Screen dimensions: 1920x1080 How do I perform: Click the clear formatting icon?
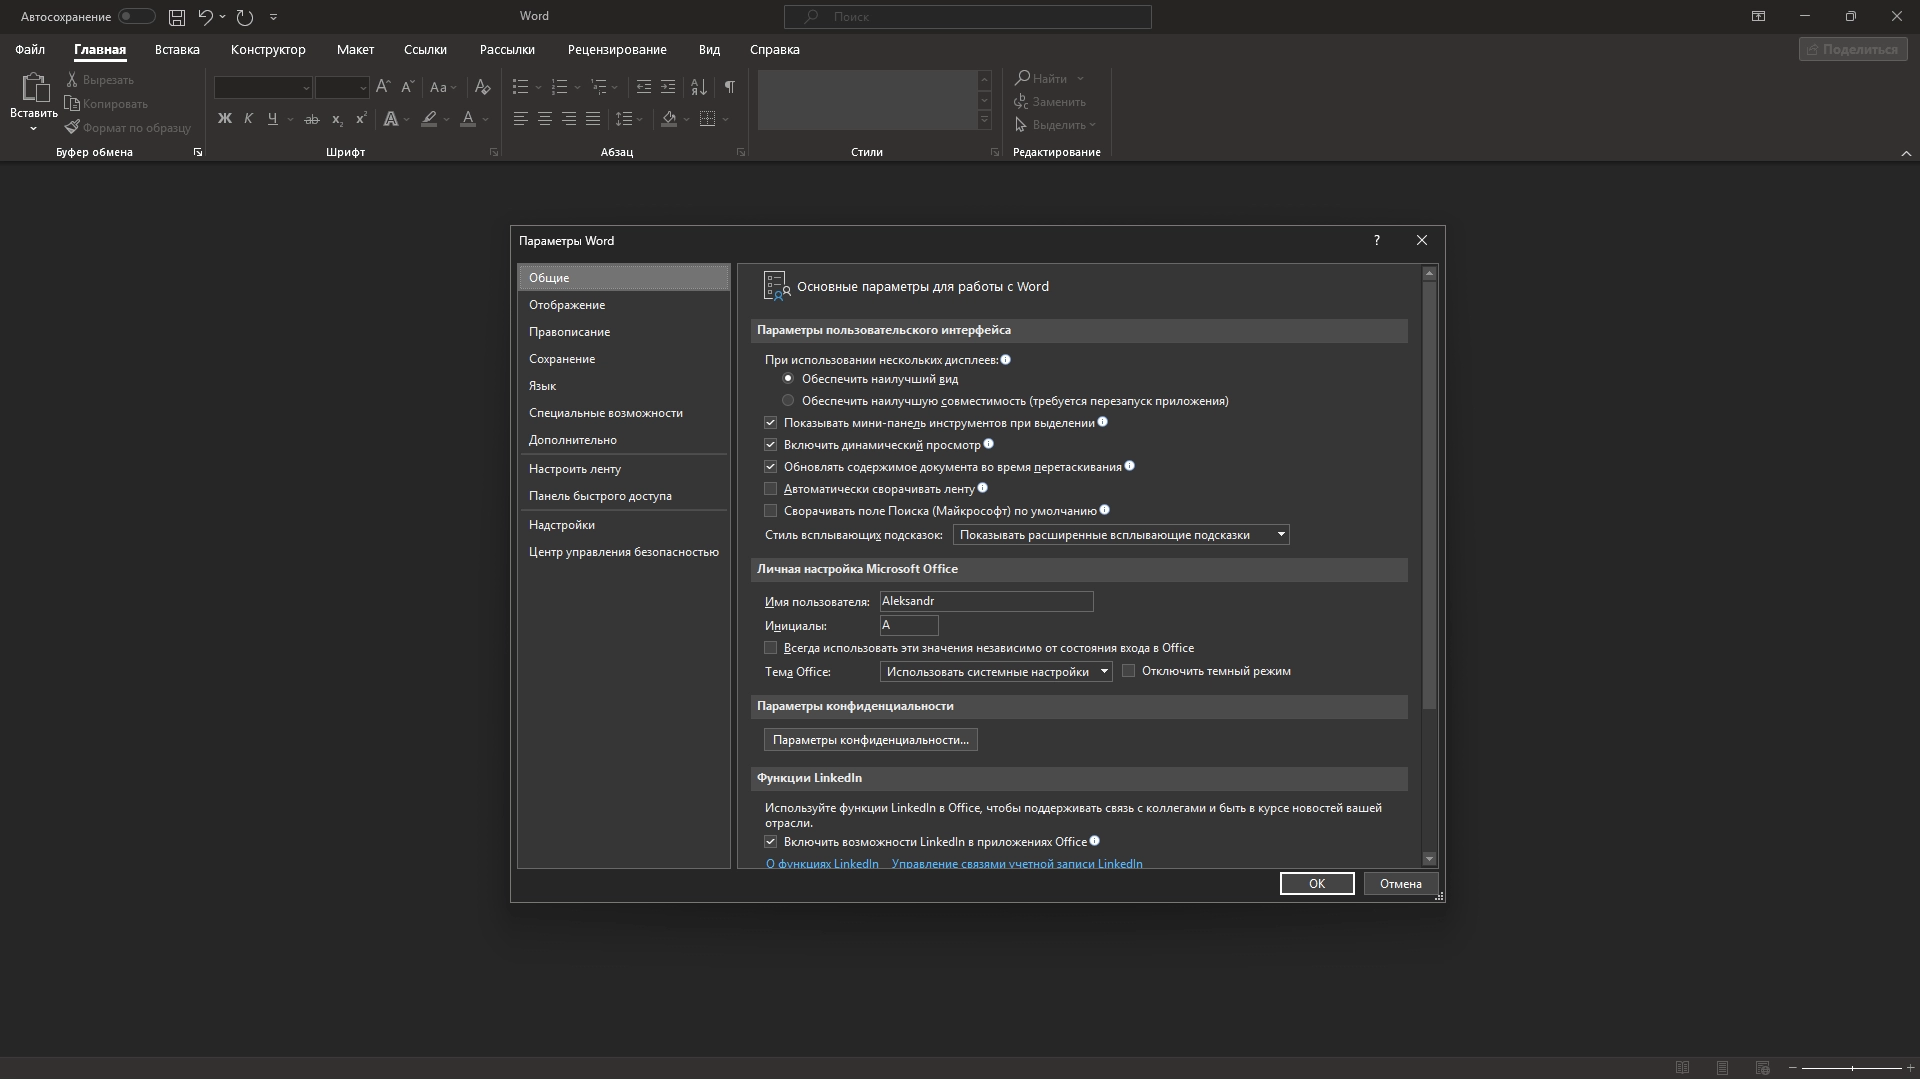coord(483,87)
